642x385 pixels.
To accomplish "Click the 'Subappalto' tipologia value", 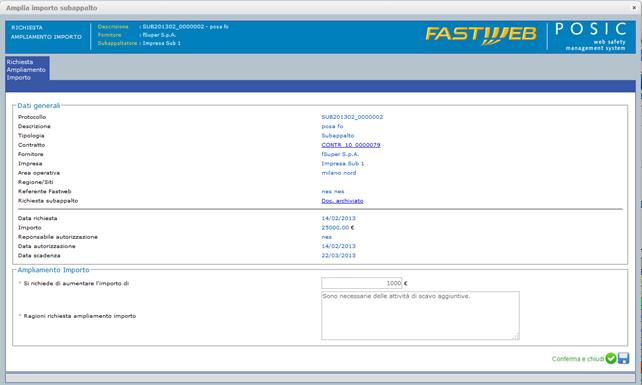I will coord(338,136).
